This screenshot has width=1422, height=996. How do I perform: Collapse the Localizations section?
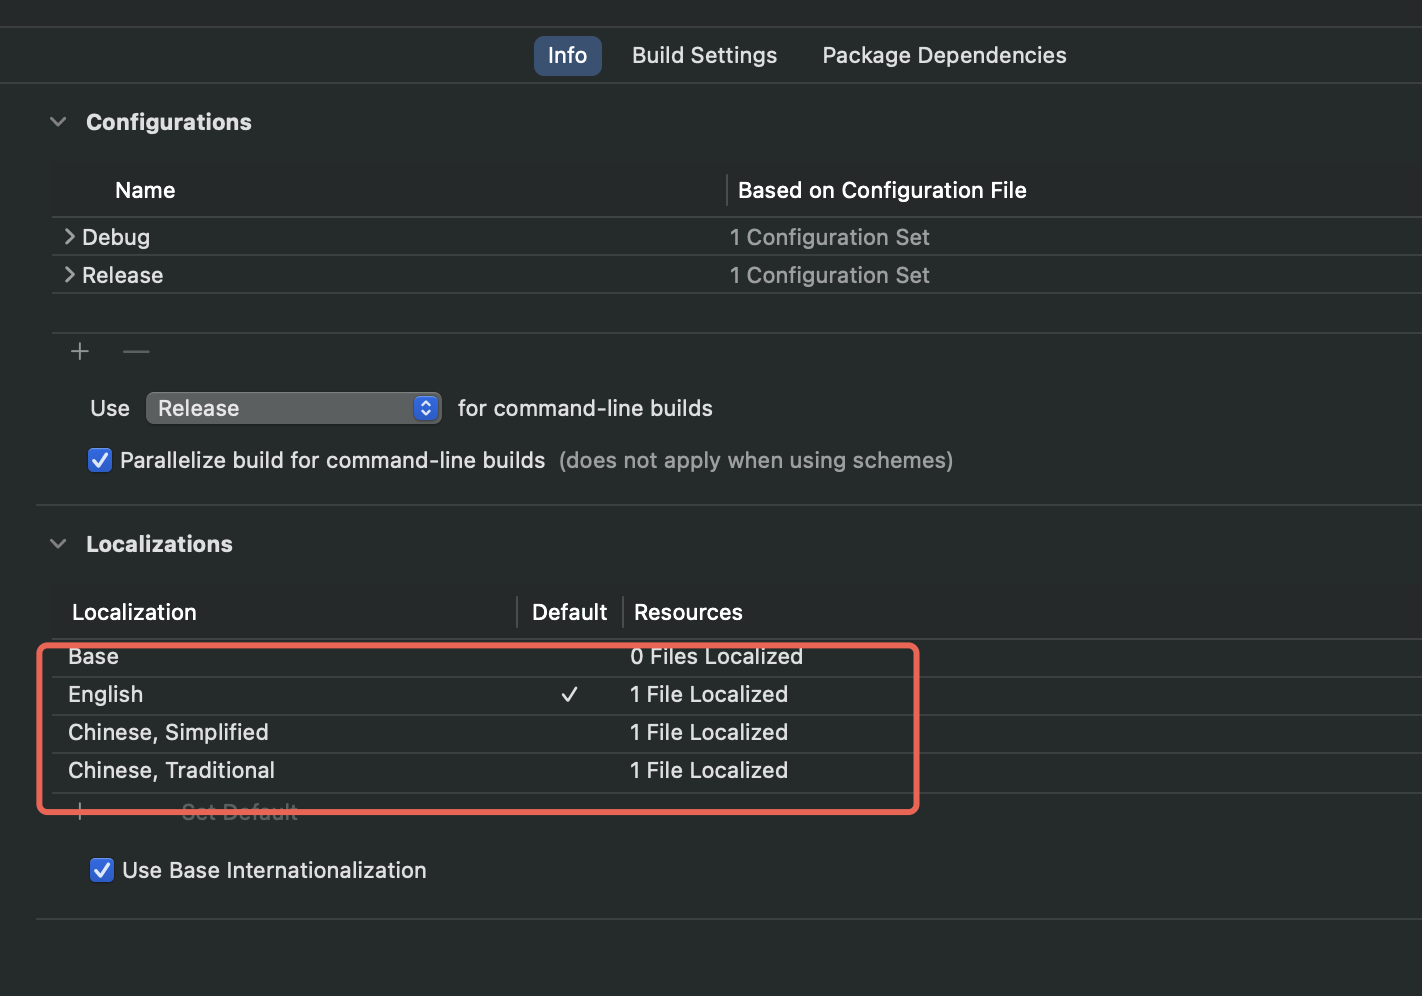58,544
